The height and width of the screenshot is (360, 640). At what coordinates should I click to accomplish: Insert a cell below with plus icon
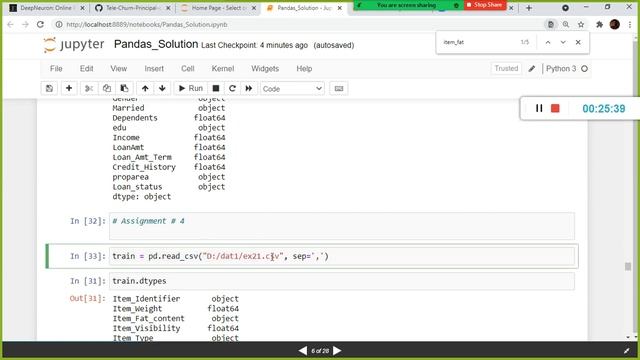(69, 88)
